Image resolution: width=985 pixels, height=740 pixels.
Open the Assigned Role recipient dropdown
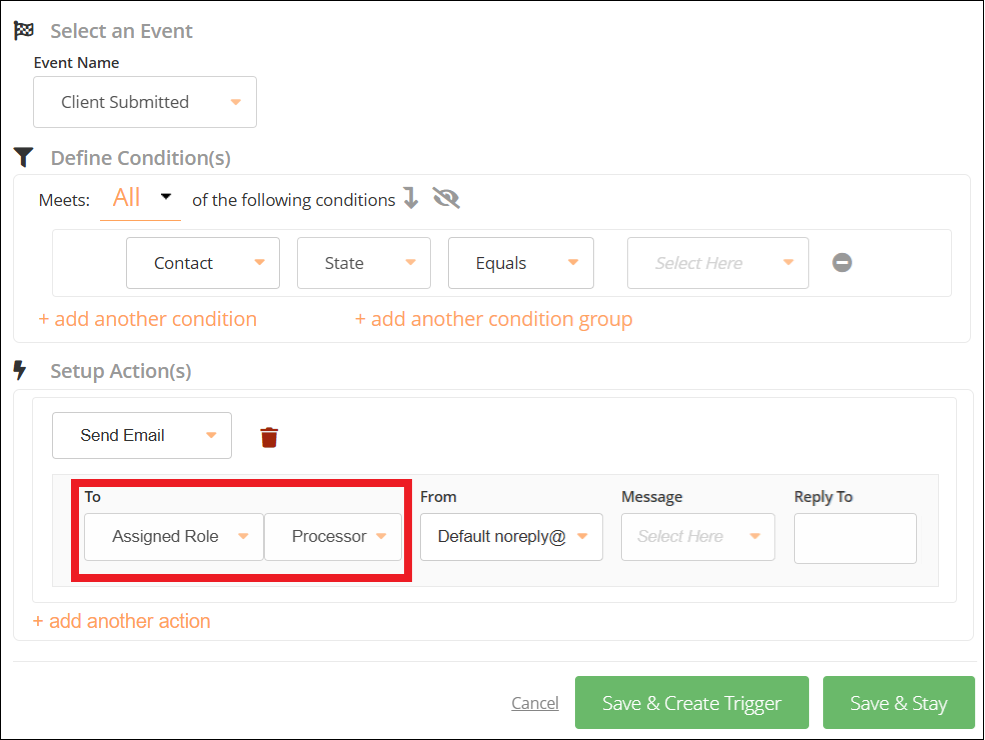pyautogui.click(x=174, y=537)
